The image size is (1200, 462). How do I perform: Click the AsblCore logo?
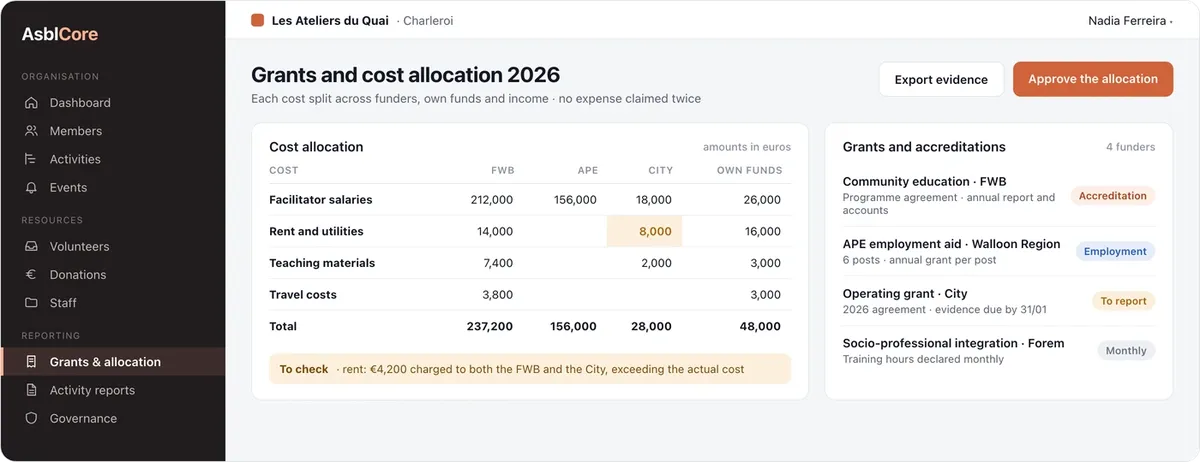pyautogui.click(x=60, y=35)
